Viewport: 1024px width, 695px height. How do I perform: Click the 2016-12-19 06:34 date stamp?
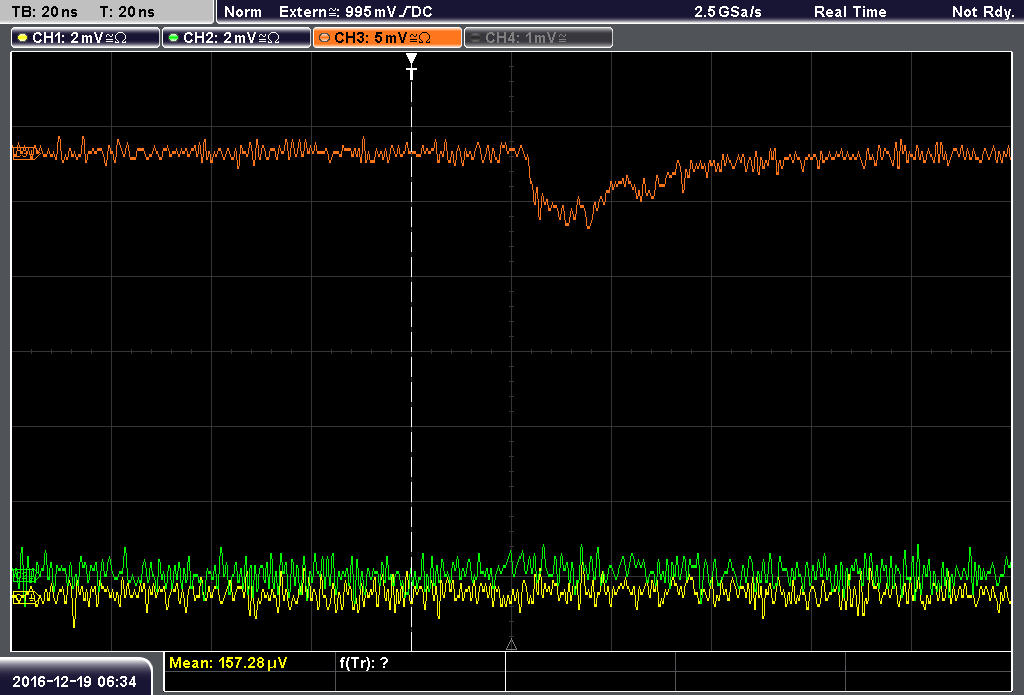point(74,682)
